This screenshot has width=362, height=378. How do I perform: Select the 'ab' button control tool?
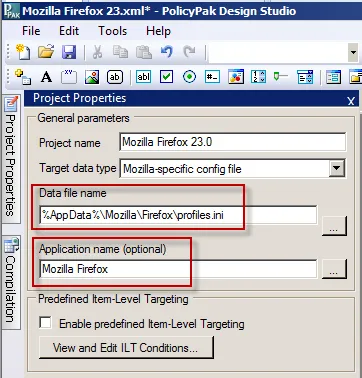click(115, 77)
